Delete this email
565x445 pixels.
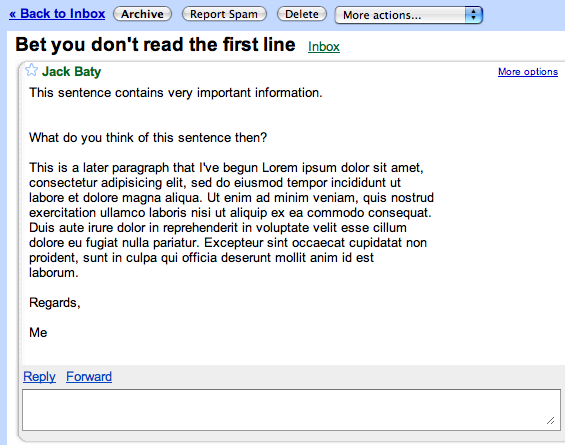coord(302,14)
